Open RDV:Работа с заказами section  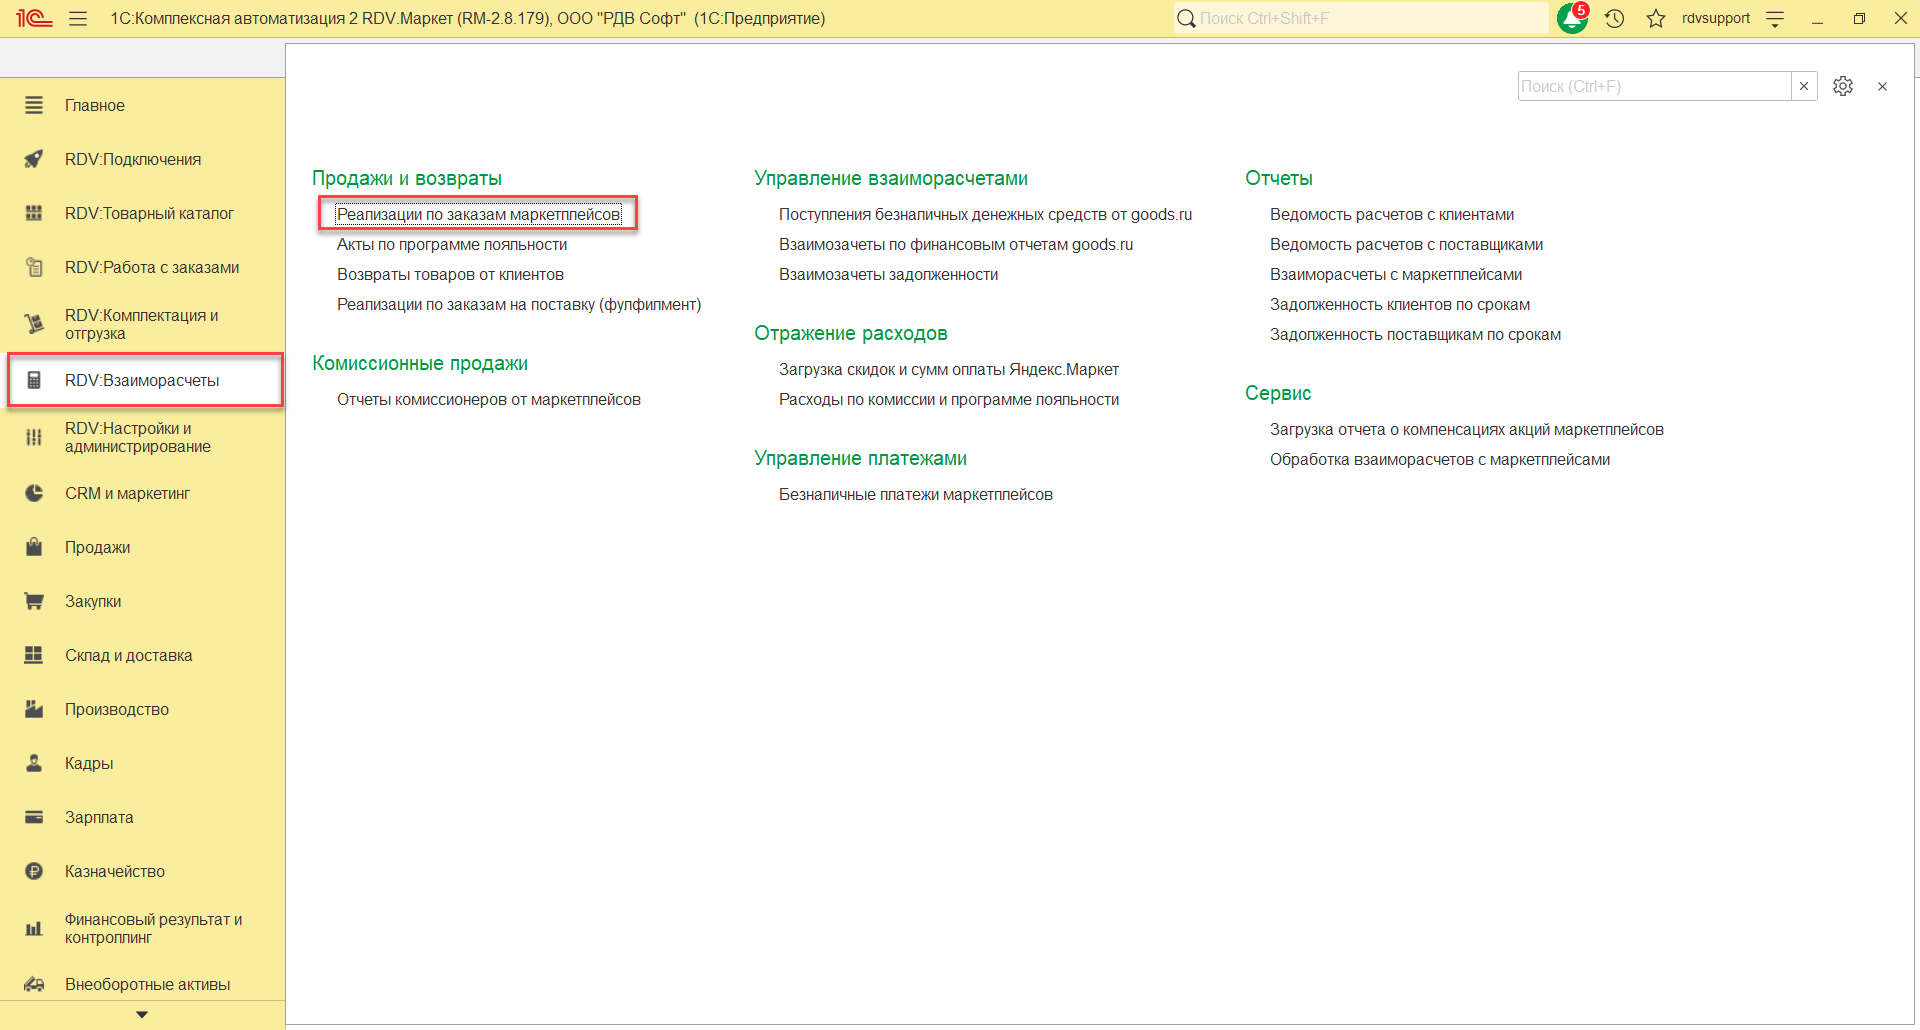[x=152, y=267]
